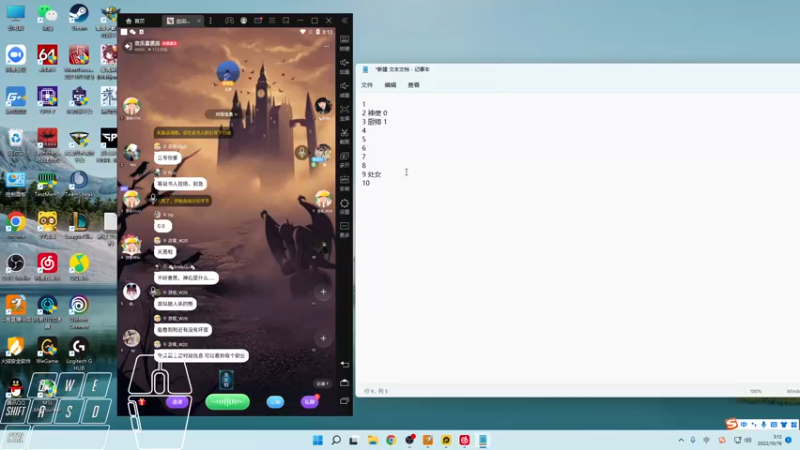The image size is (800, 450).
Task: Select seat 1 player avatar on left
Action: pos(132,106)
